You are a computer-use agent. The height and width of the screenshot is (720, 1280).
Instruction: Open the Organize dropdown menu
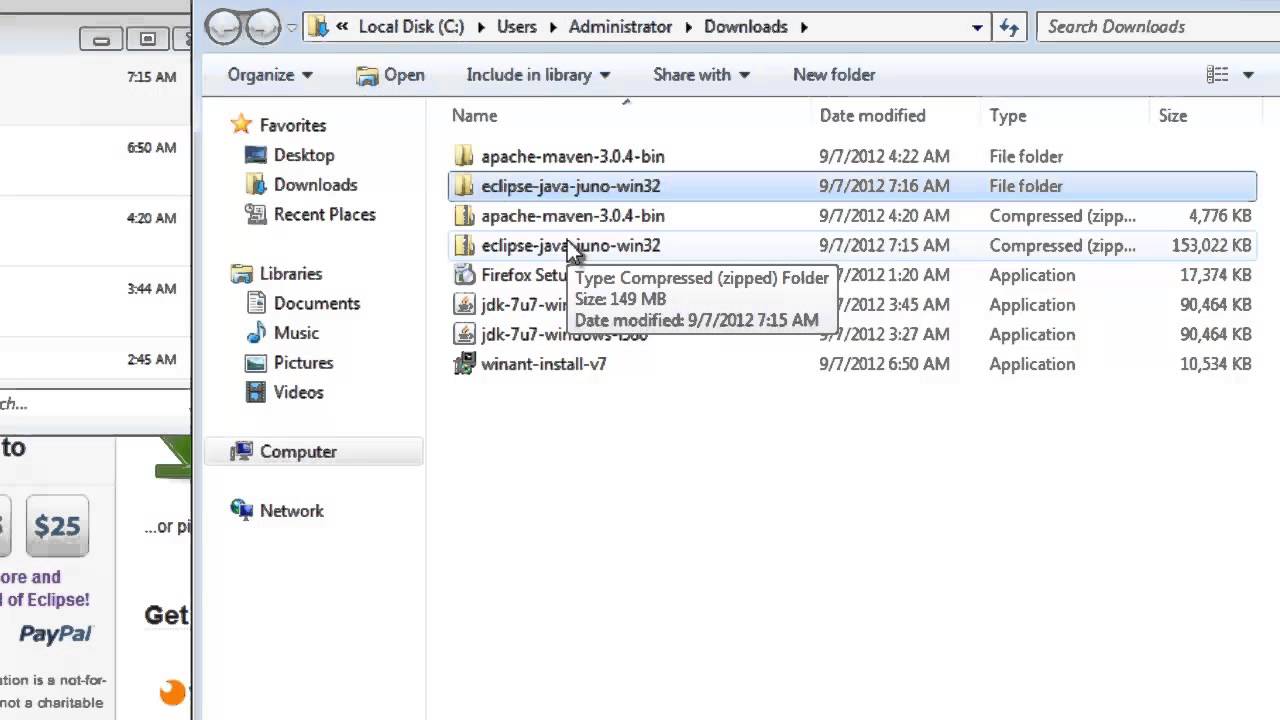pos(269,75)
